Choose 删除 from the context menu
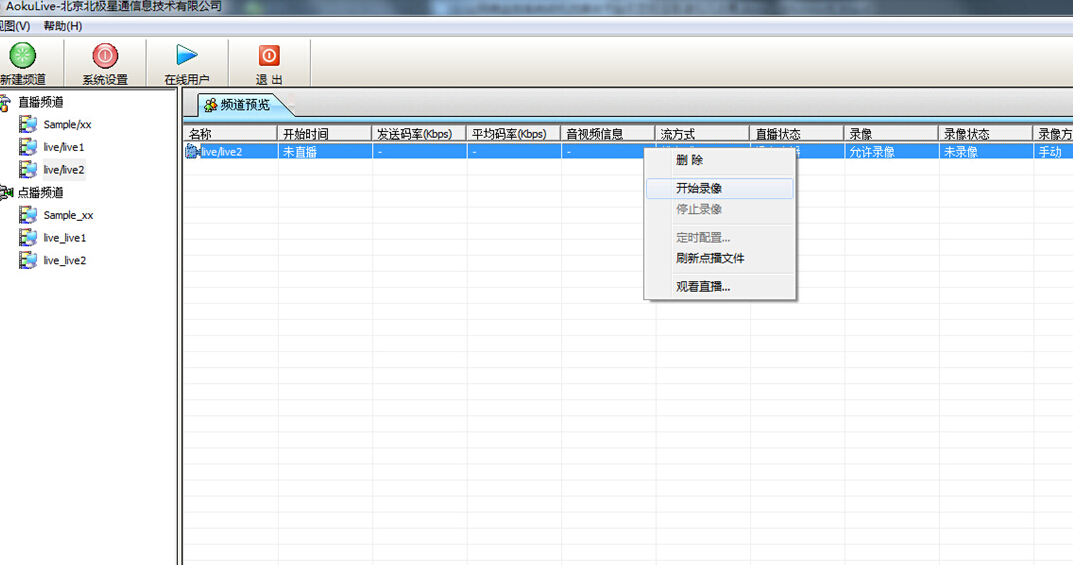Viewport: 1073px width, 565px height. coord(689,160)
